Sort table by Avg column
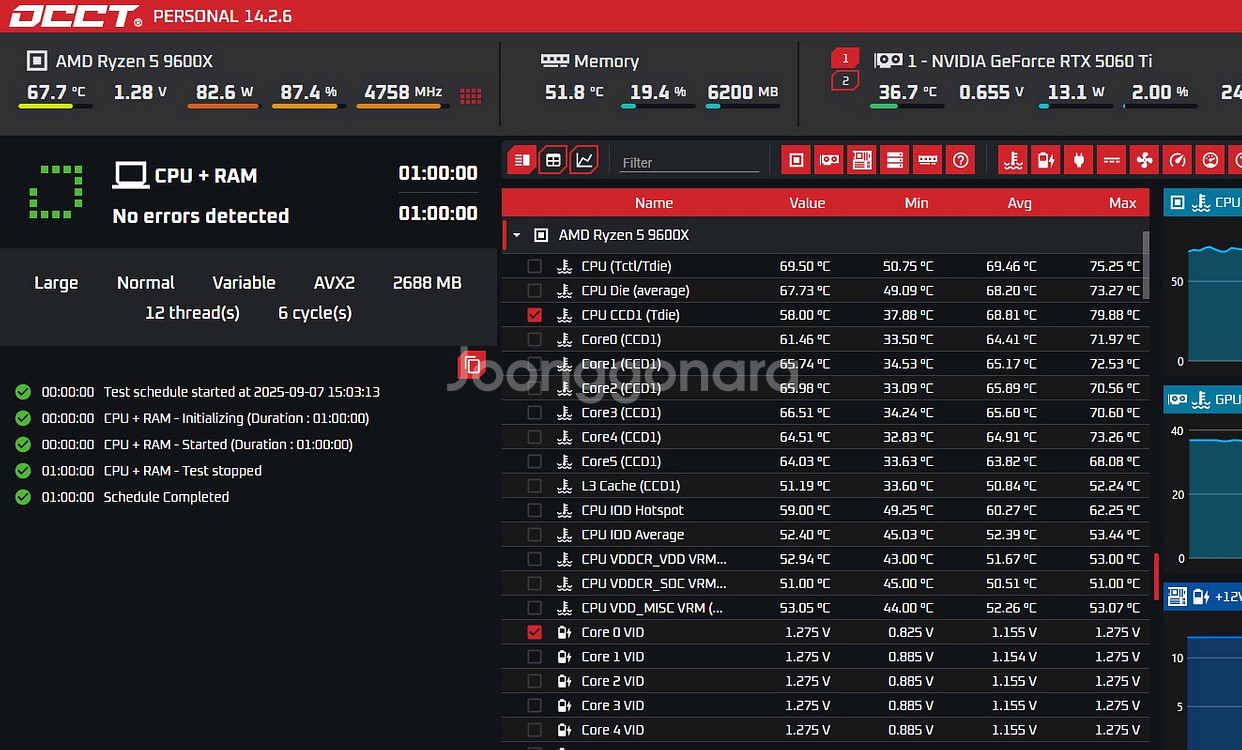Viewport: 1242px width, 750px height. [1020, 203]
